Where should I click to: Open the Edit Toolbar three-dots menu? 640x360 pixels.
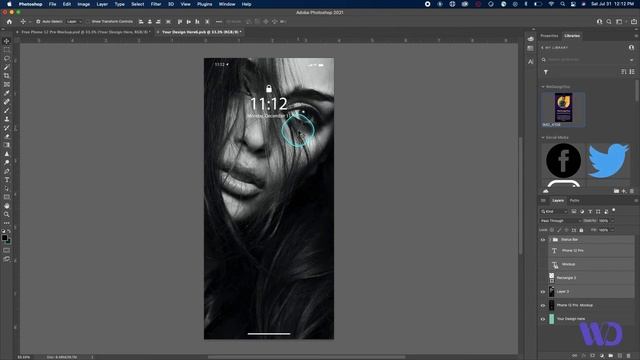[7, 223]
